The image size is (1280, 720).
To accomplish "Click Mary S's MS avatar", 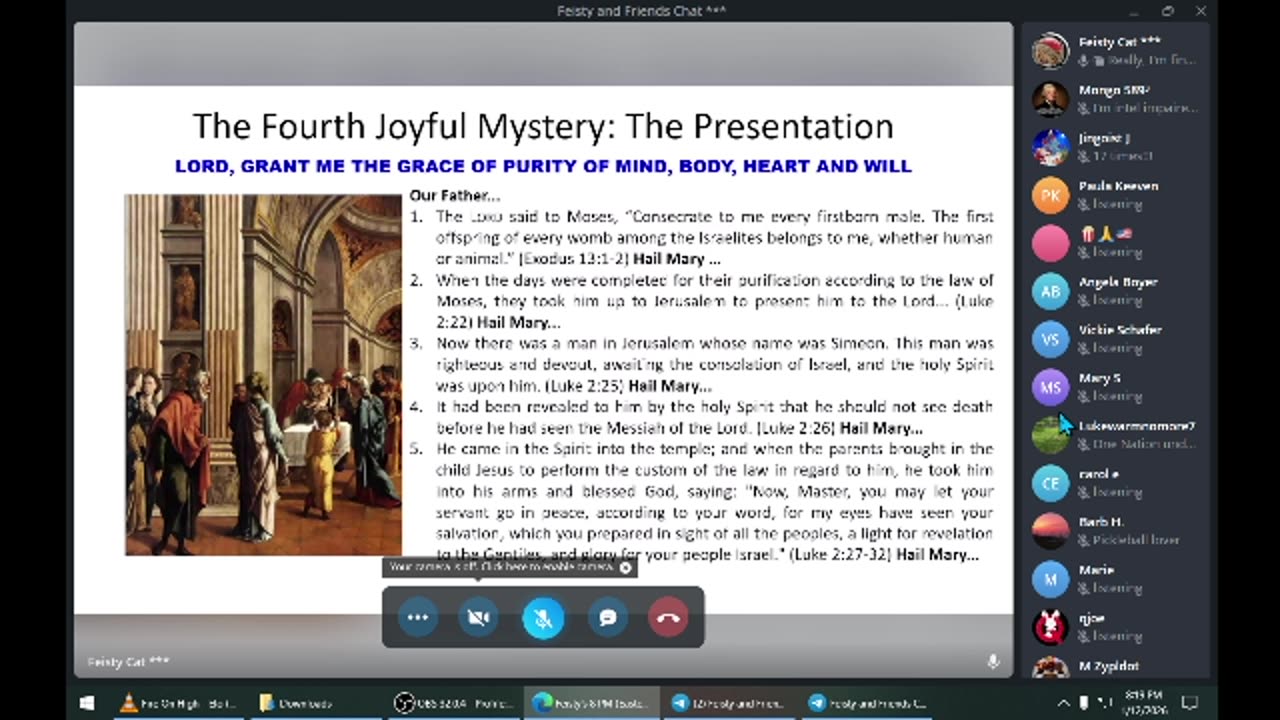I will pyautogui.click(x=1050, y=387).
